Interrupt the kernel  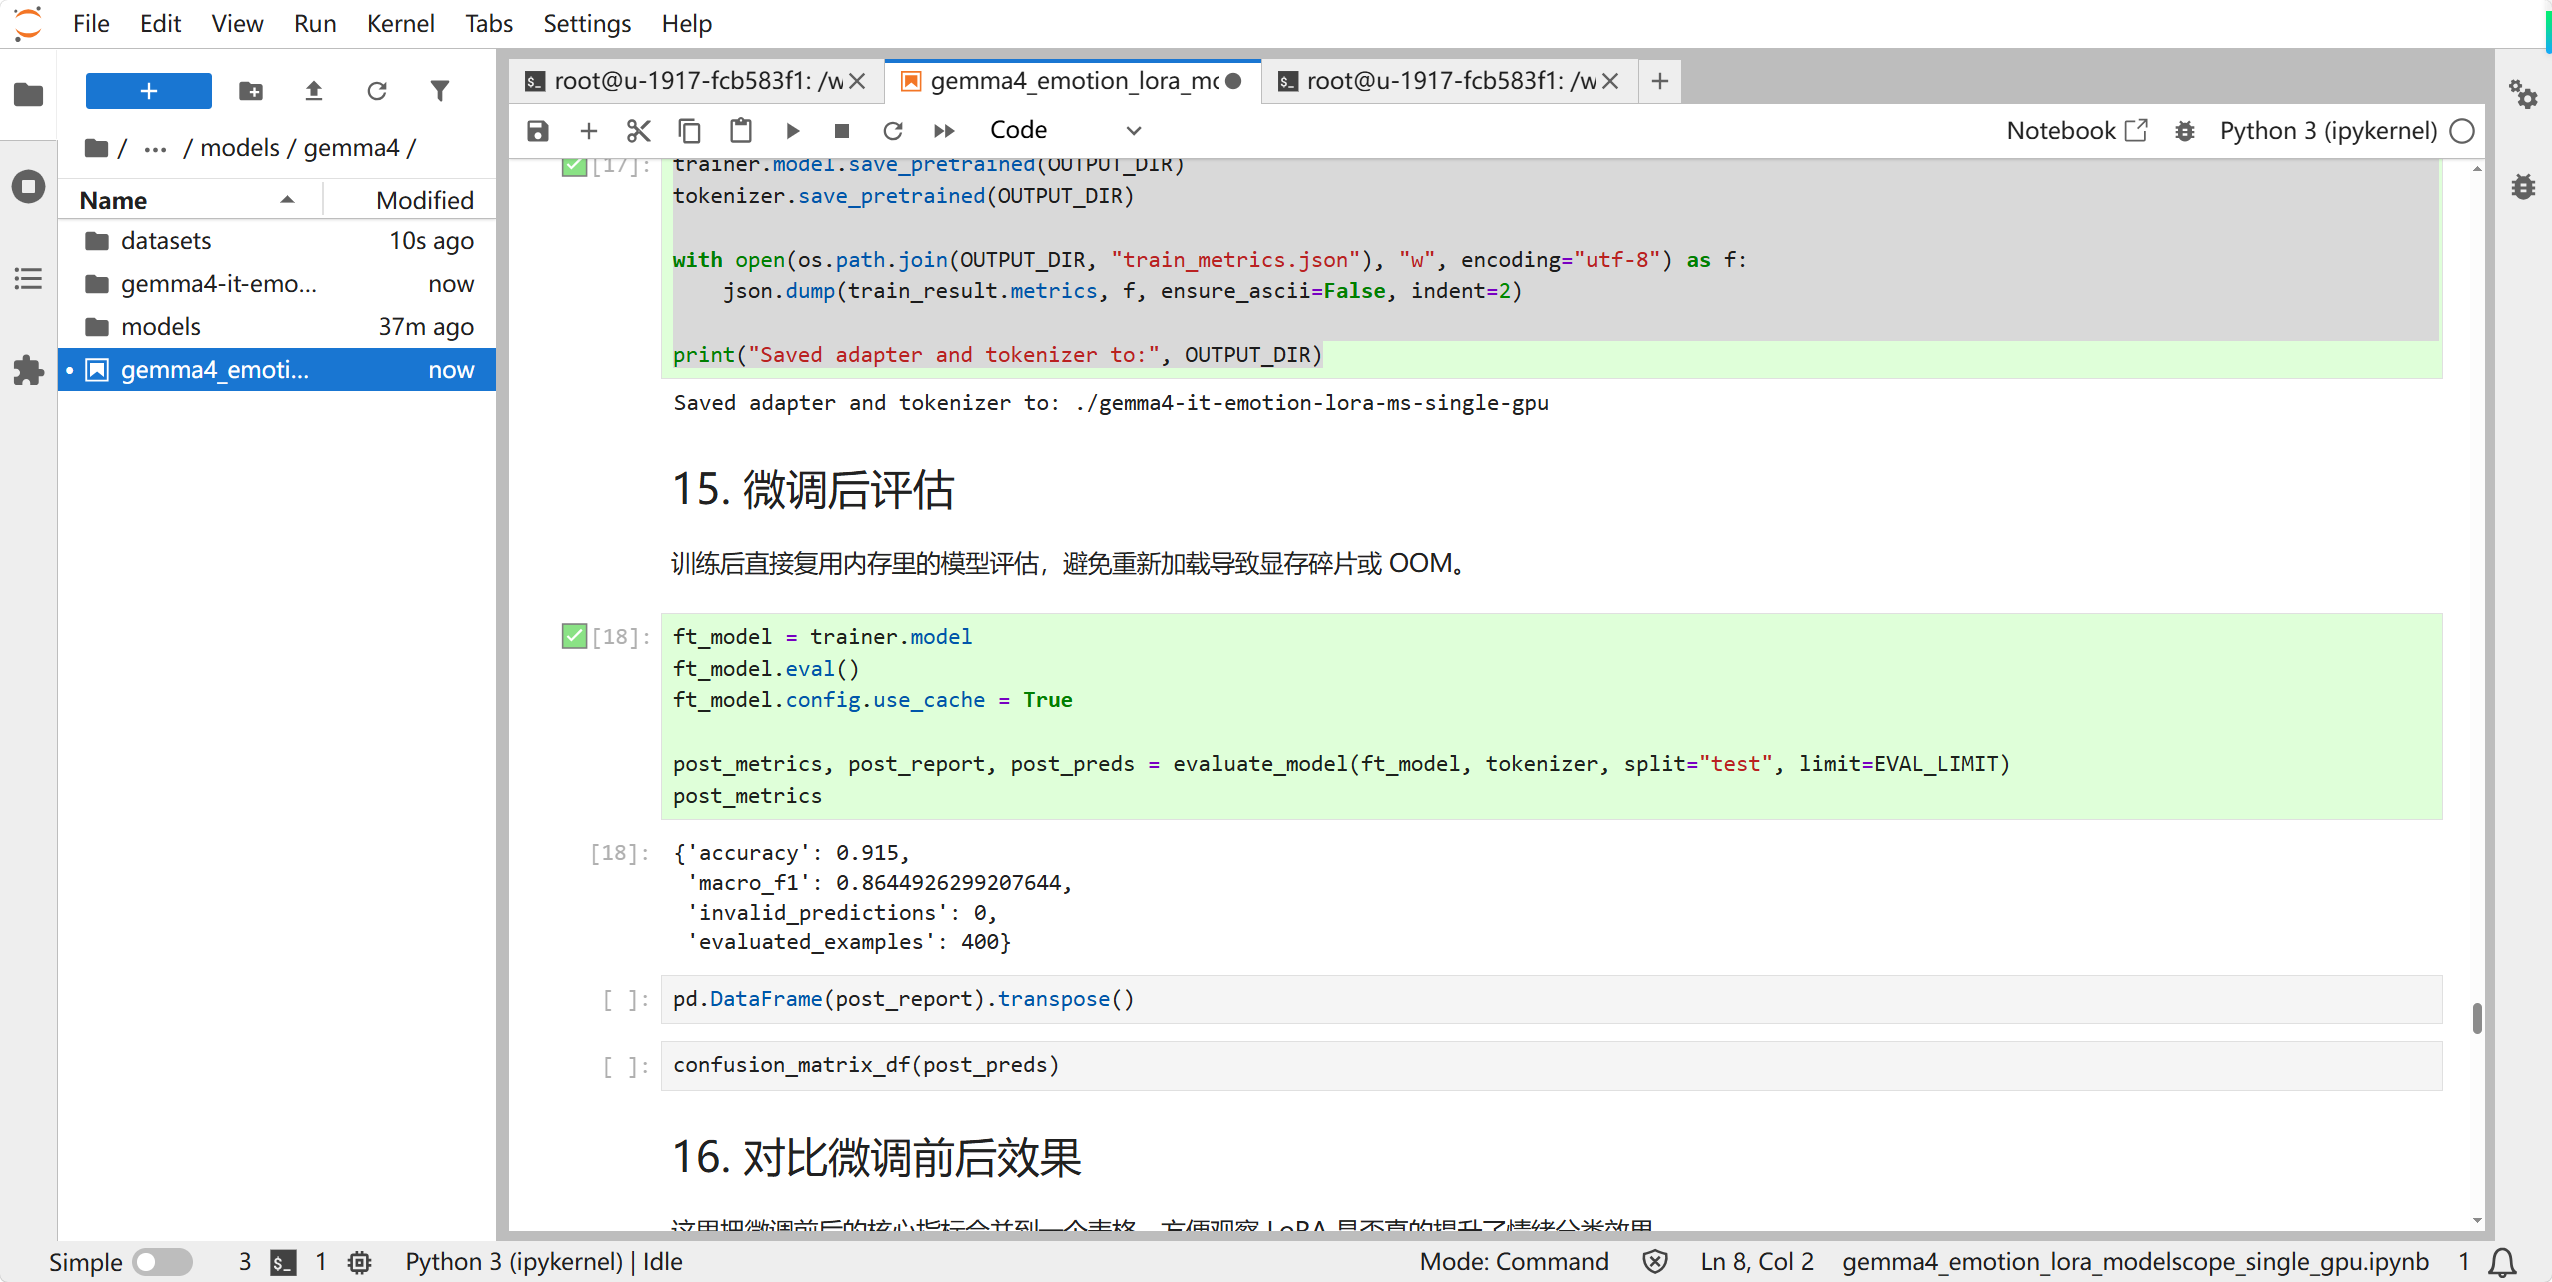pos(842,131)
